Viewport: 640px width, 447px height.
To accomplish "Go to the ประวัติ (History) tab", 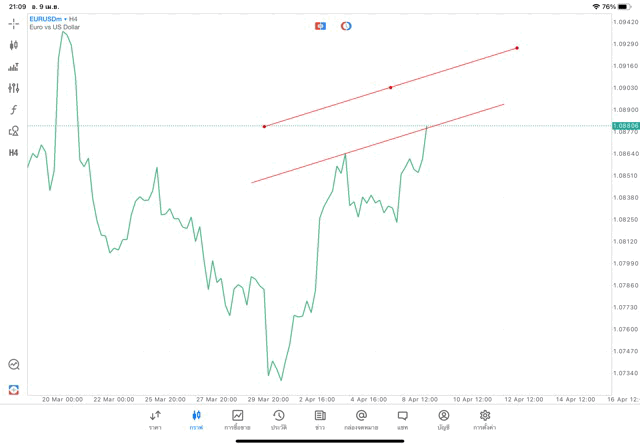I will [x=279, y=420].
